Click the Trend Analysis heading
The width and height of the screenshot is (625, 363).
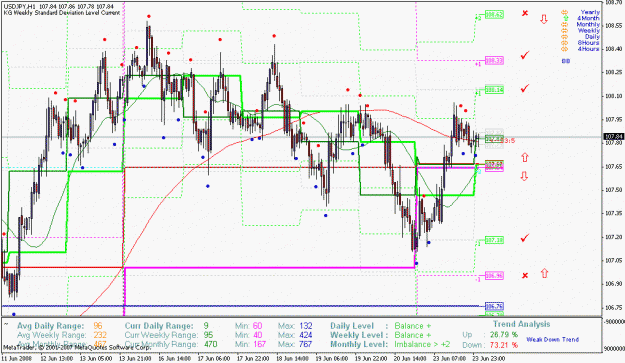[521, 324]
